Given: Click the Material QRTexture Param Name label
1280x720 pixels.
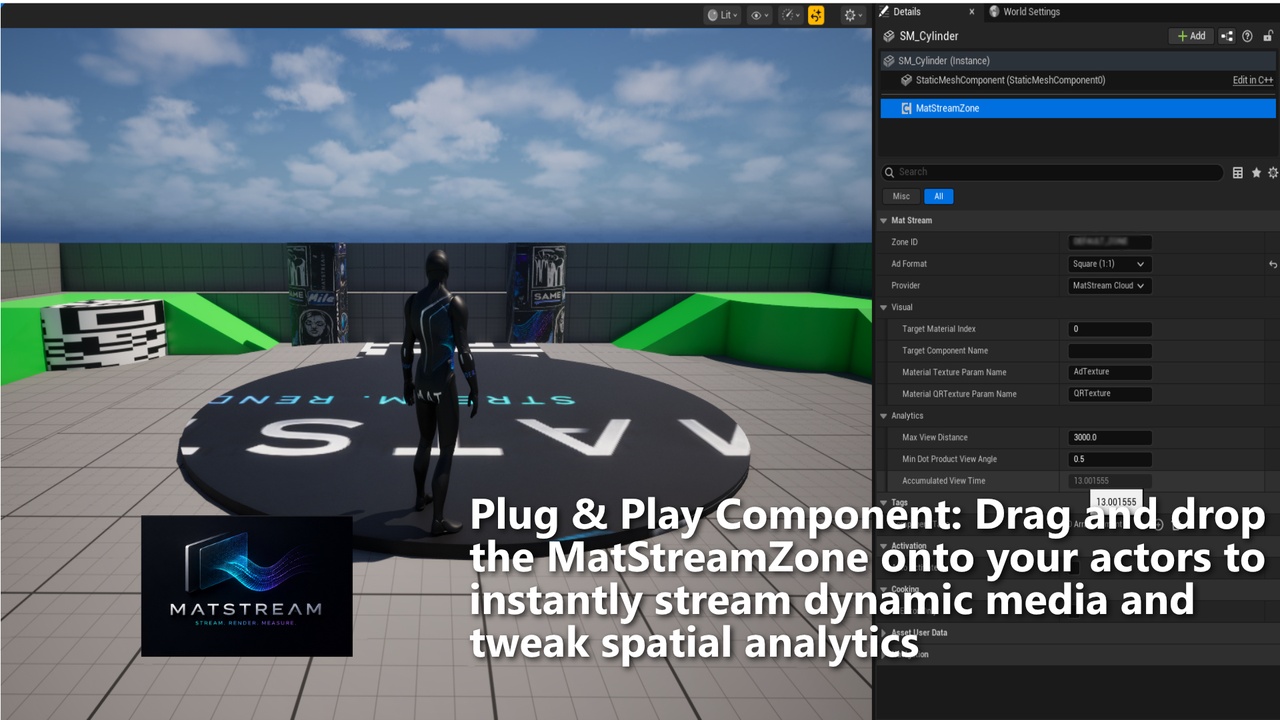Looking at the screenshot, I should (x=960, y=394).
